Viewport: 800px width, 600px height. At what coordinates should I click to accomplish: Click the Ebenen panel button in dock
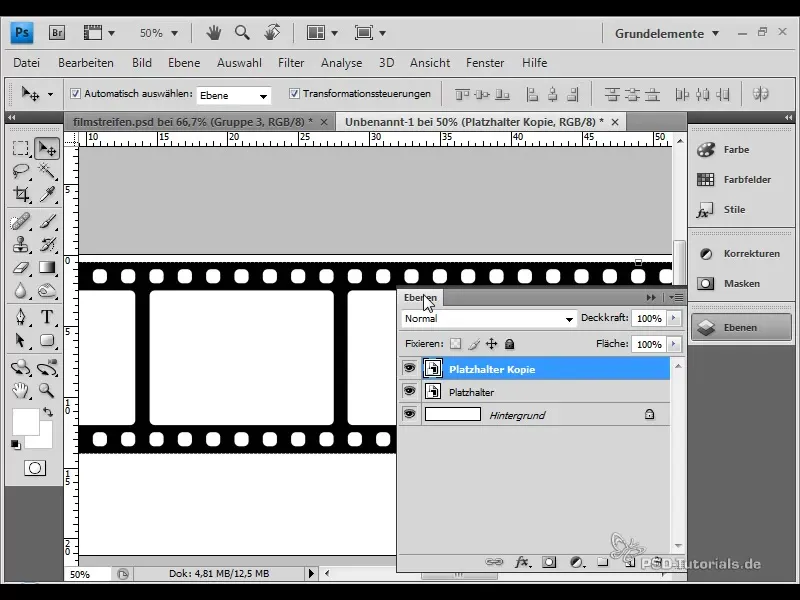[x=741, y=328]
